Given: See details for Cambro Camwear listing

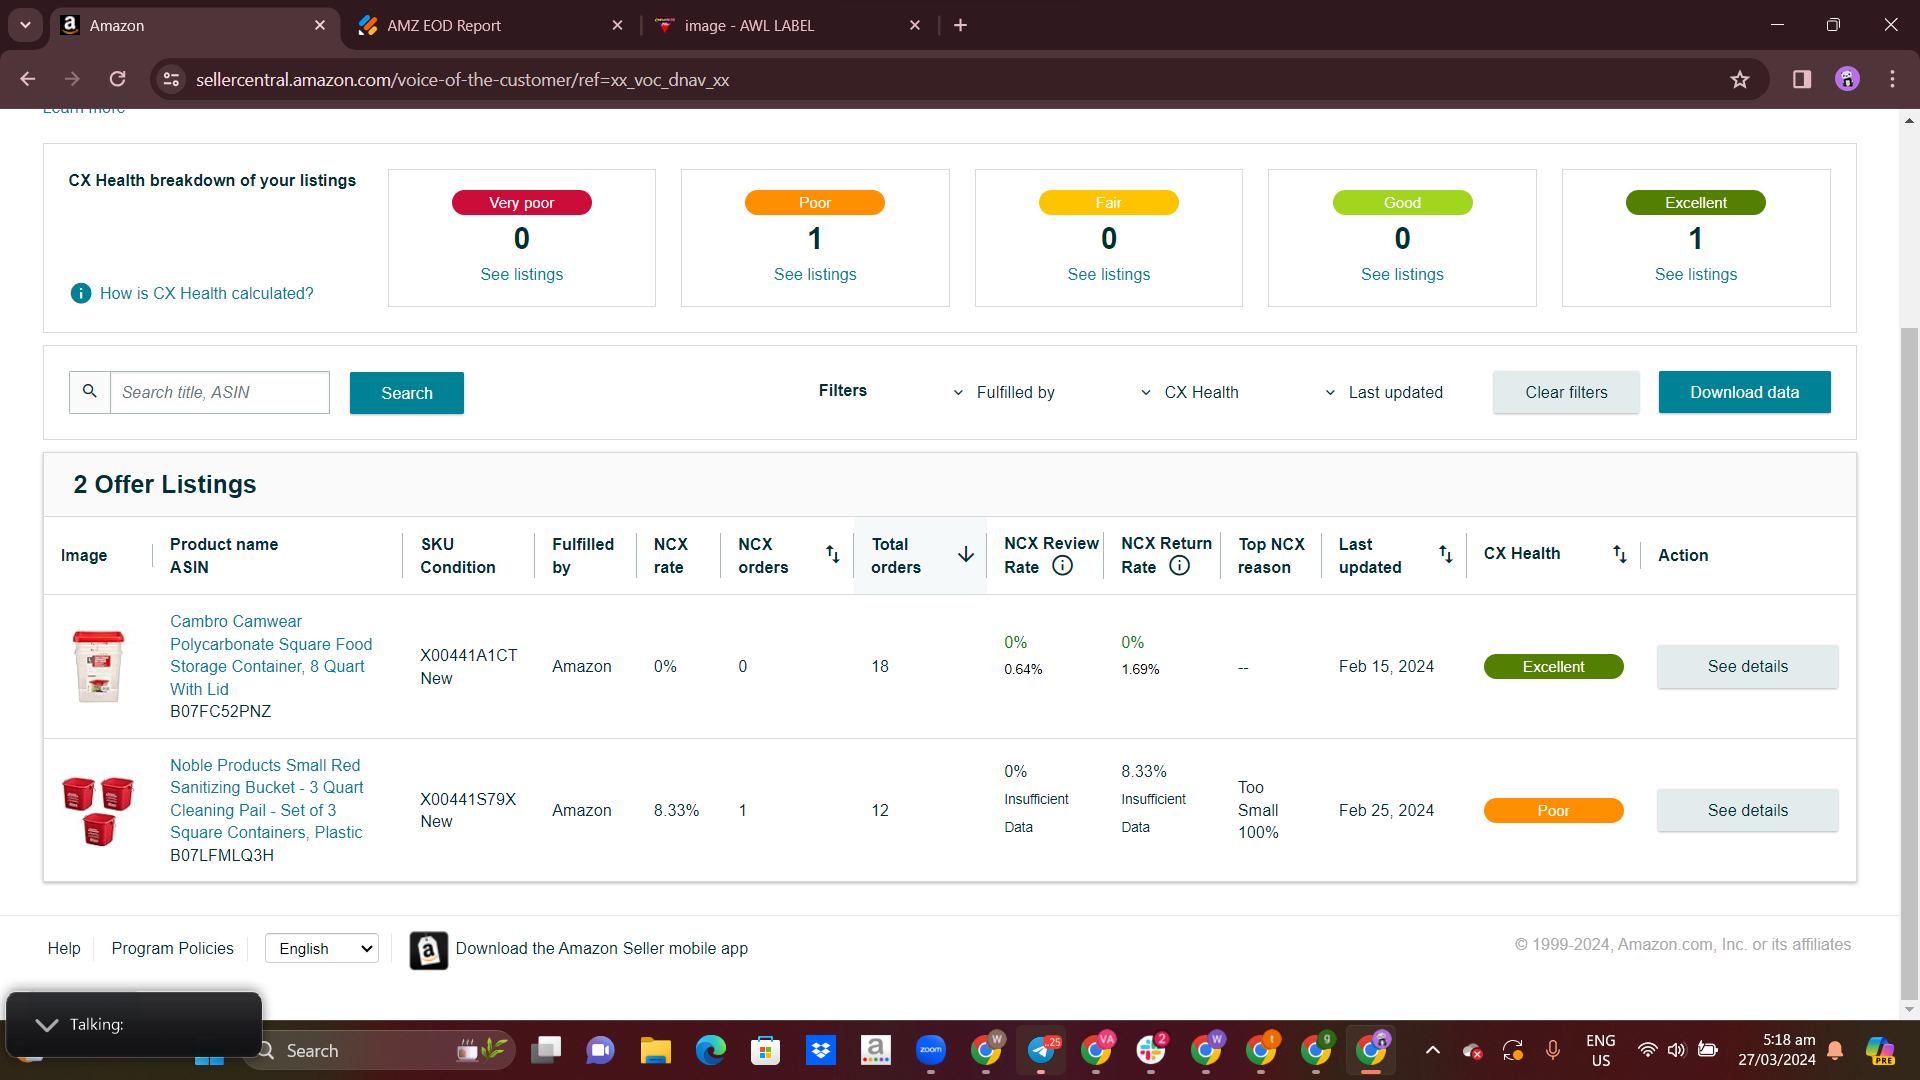Looking at the screenshot, I should click(x=1748, y=666).
